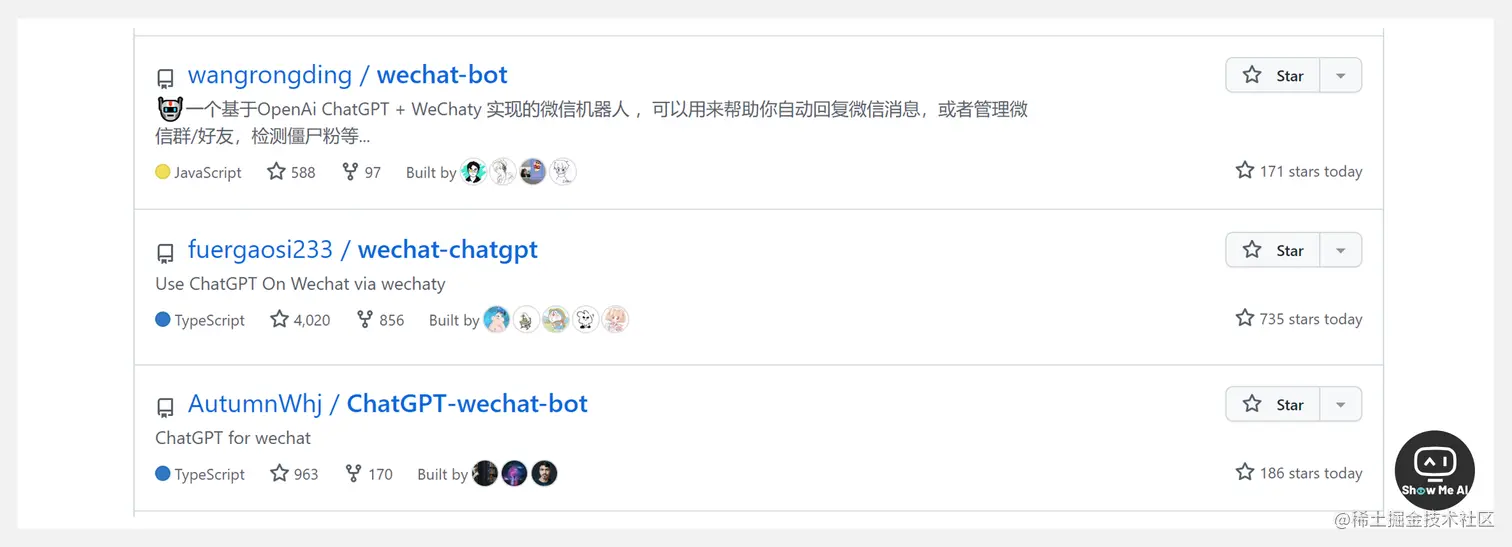Open 170 forks of ChatGPT-wechat-bot

click(368, 474)
